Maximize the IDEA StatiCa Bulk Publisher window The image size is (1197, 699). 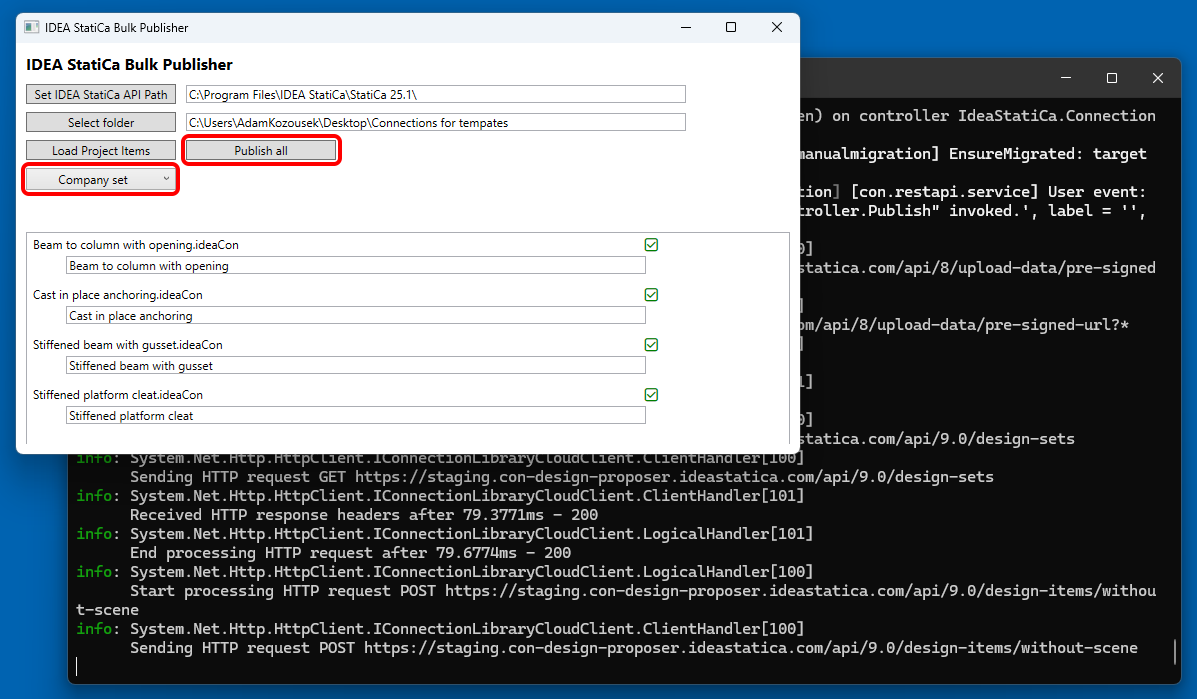[x=731, y=28]
